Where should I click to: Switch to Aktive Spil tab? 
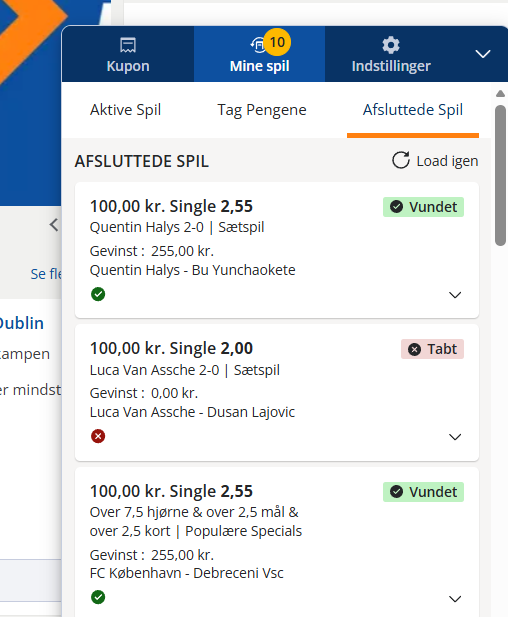[126, 110]
